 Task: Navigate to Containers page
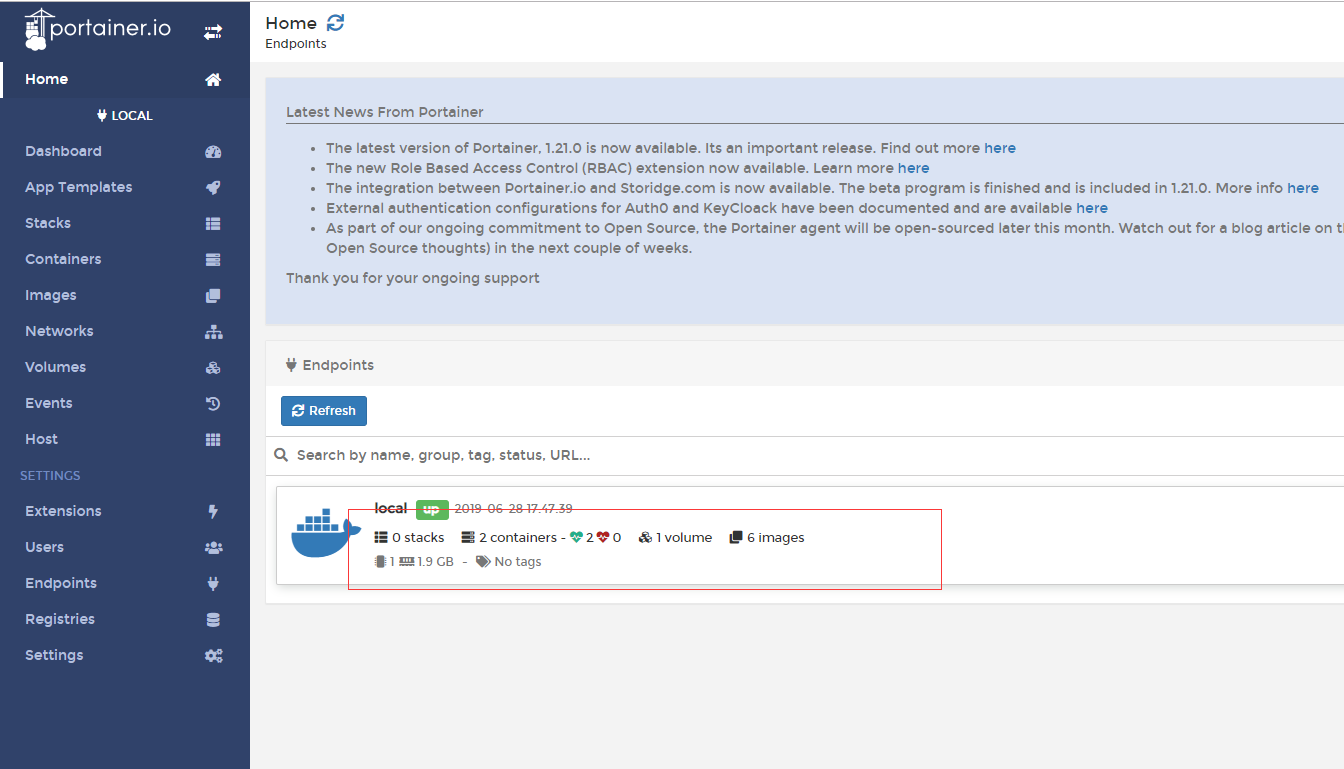coord(125,260)
